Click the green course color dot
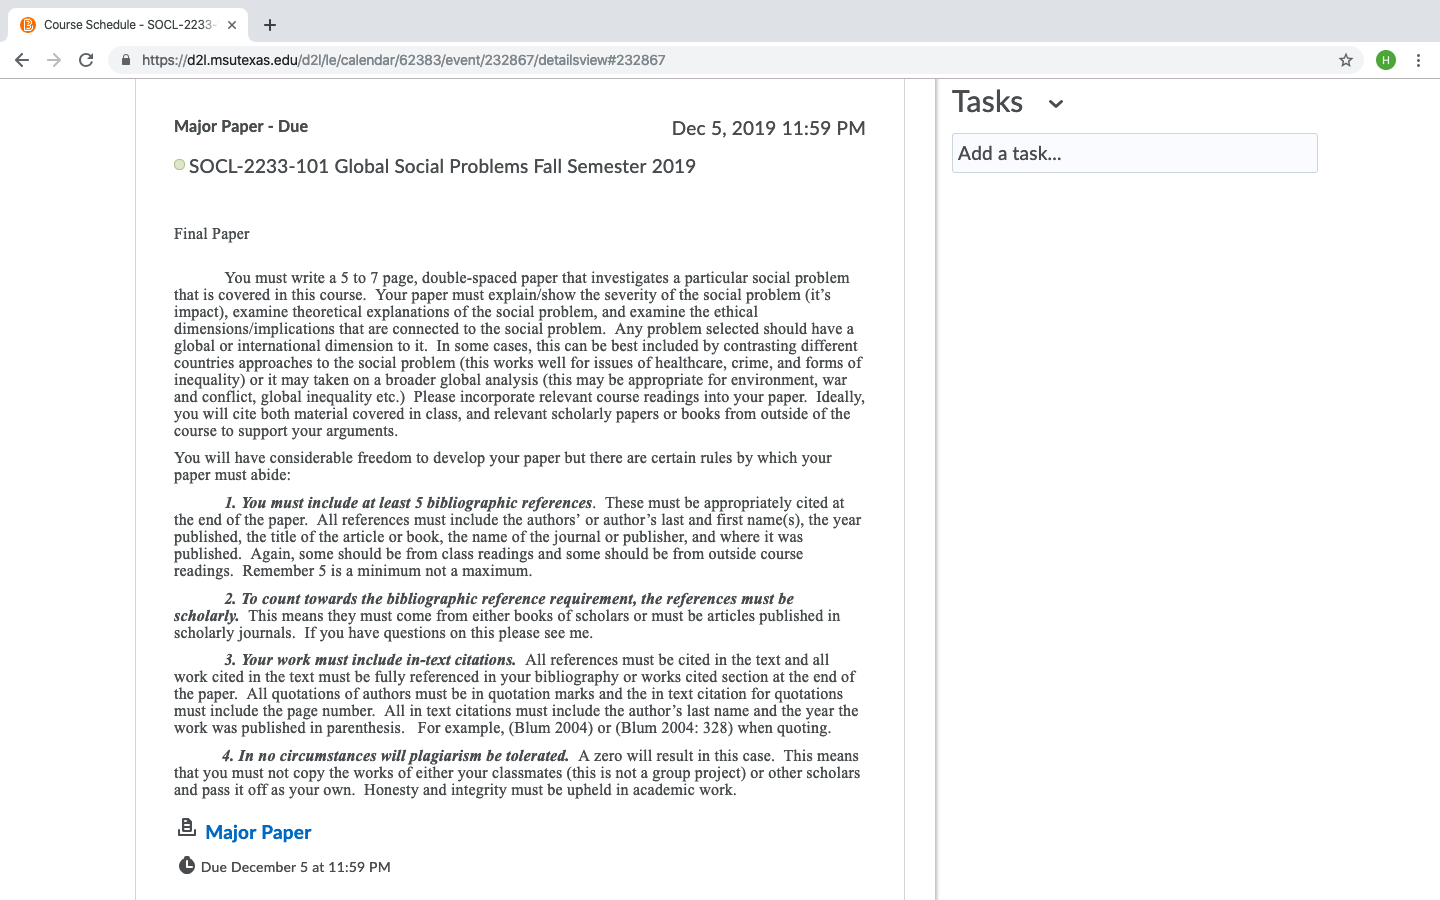 point(179,165)
